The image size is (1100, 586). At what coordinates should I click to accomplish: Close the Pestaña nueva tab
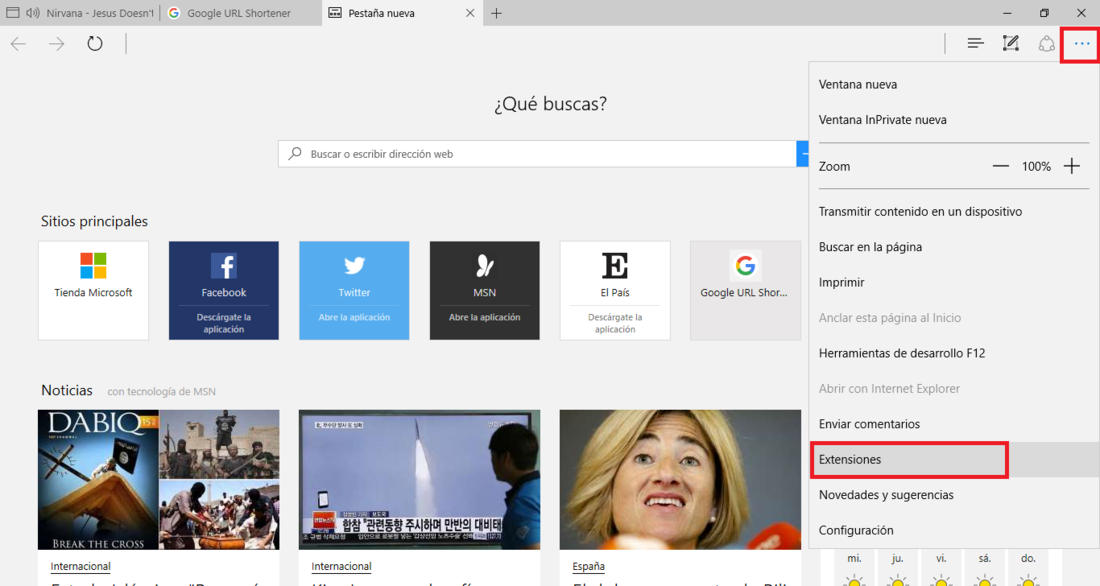pos(470,13)
